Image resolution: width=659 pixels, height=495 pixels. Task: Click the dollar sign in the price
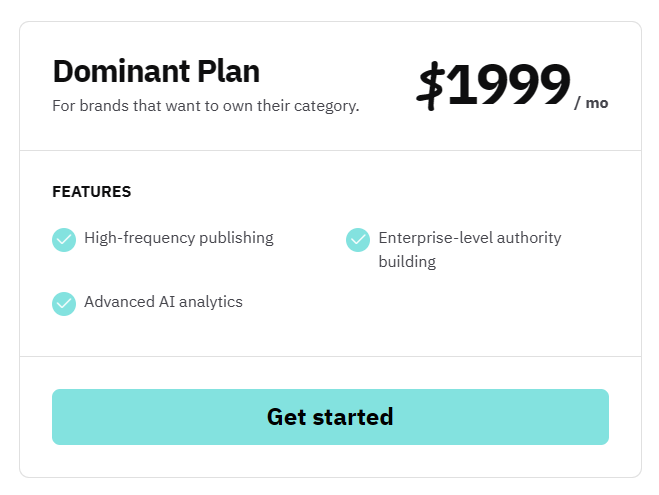coord(431,86)
